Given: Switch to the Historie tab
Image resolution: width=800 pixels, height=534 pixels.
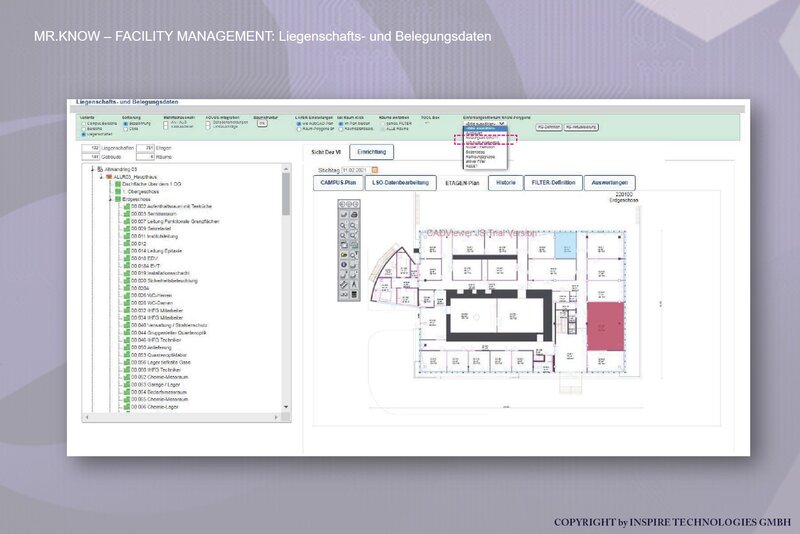Looking at the screenshot, I should (506, 183).
